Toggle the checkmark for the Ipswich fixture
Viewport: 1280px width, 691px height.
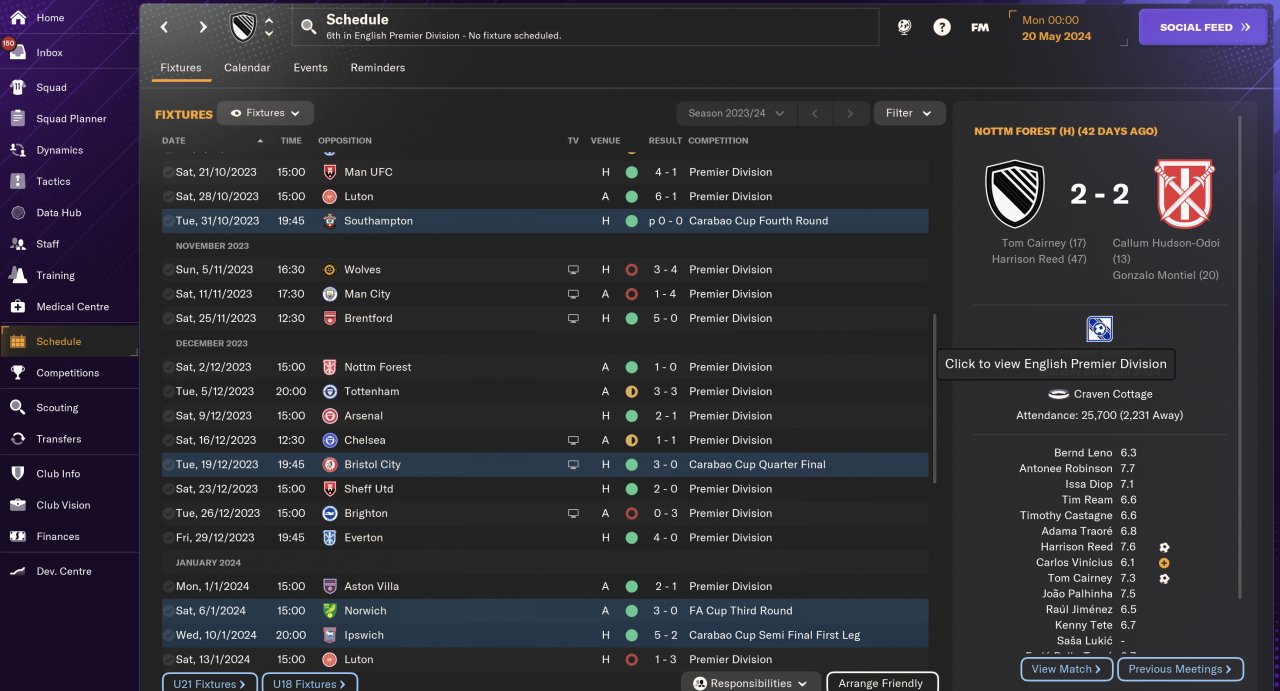(168, 635)
